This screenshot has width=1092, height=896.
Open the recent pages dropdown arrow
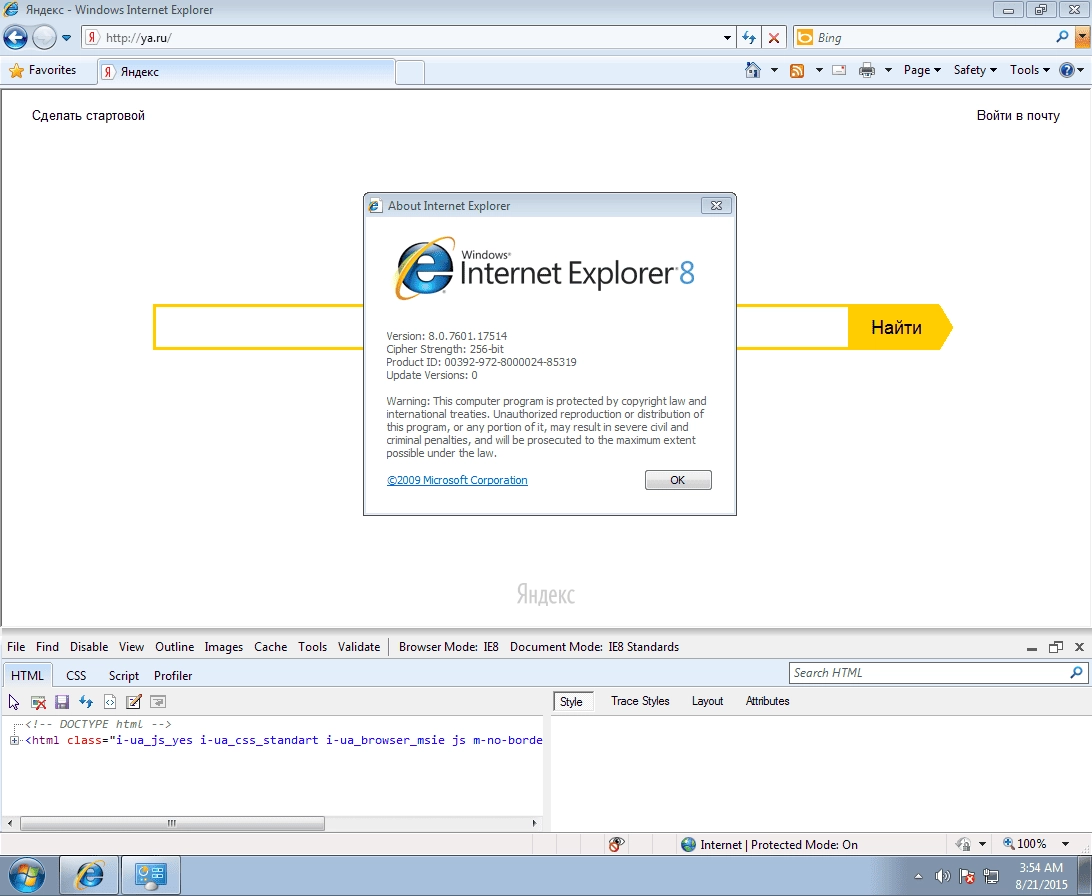67,38
